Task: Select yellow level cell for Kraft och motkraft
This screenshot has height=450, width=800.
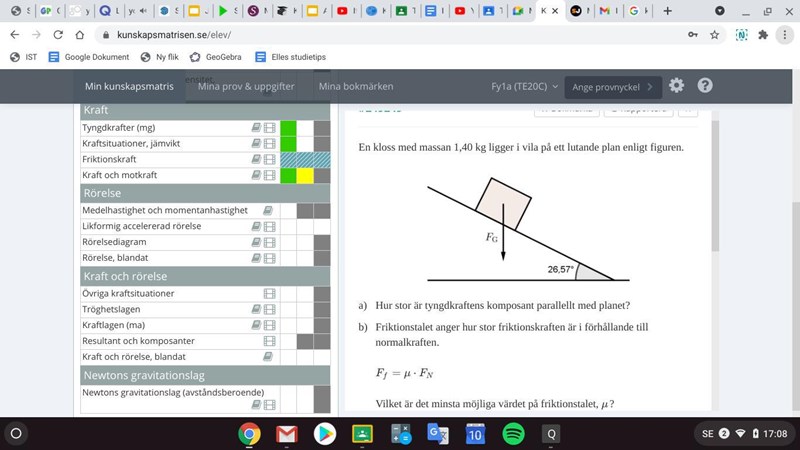Action: [305, 175]
